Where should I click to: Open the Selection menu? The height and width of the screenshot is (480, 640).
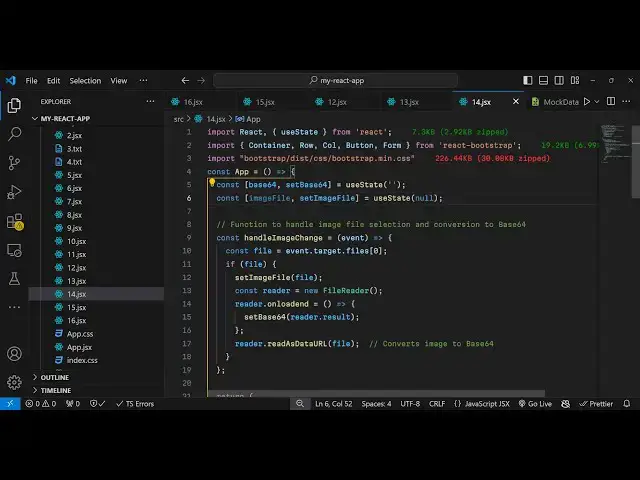coord(85,81)
